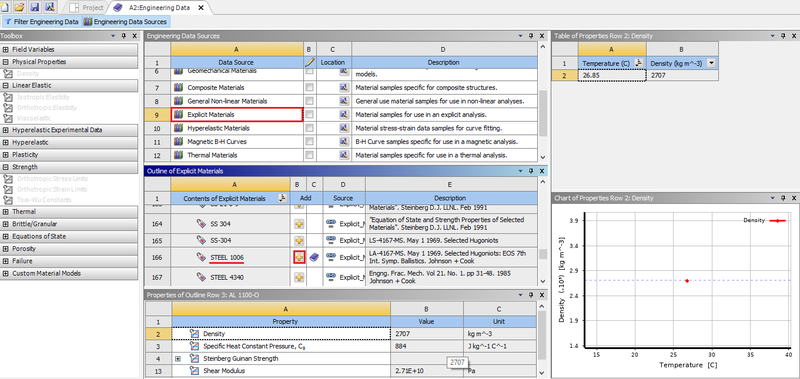Click the Density property icon in Properties table
The width and height of the screenshot is (800, 379).
click(x=194, y=334)
